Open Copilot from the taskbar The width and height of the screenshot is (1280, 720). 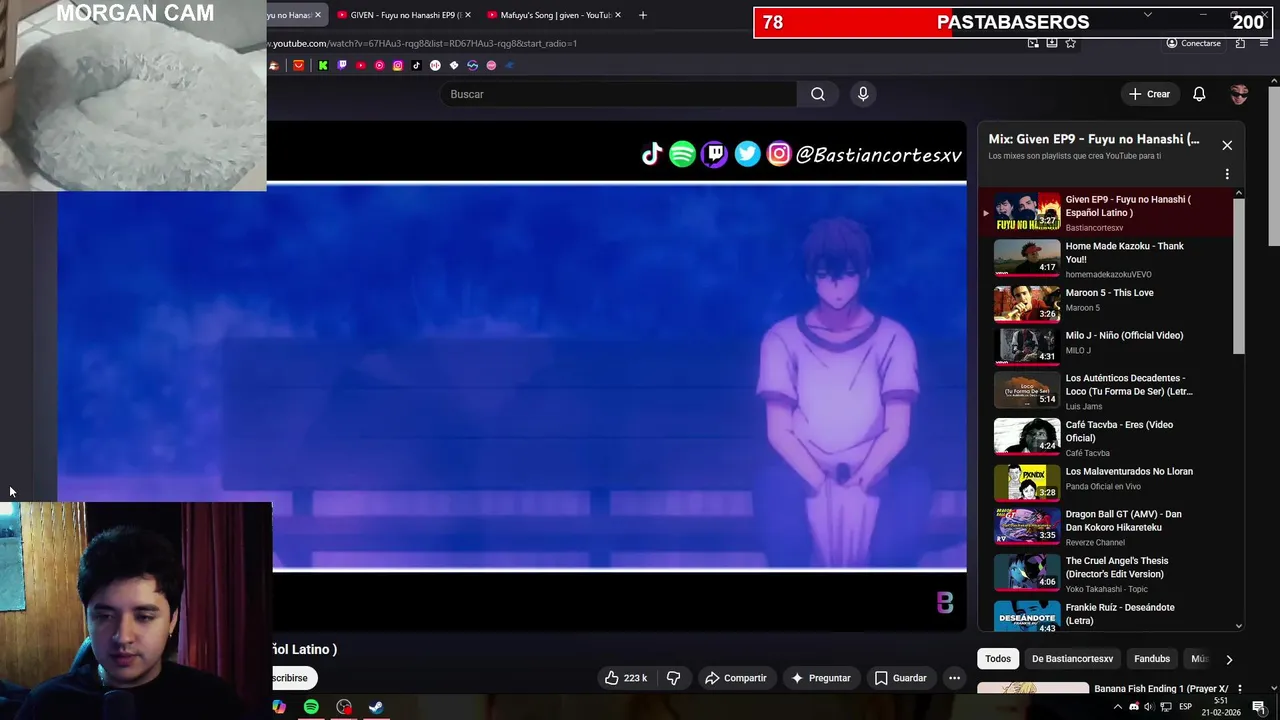tap(279, 707)
